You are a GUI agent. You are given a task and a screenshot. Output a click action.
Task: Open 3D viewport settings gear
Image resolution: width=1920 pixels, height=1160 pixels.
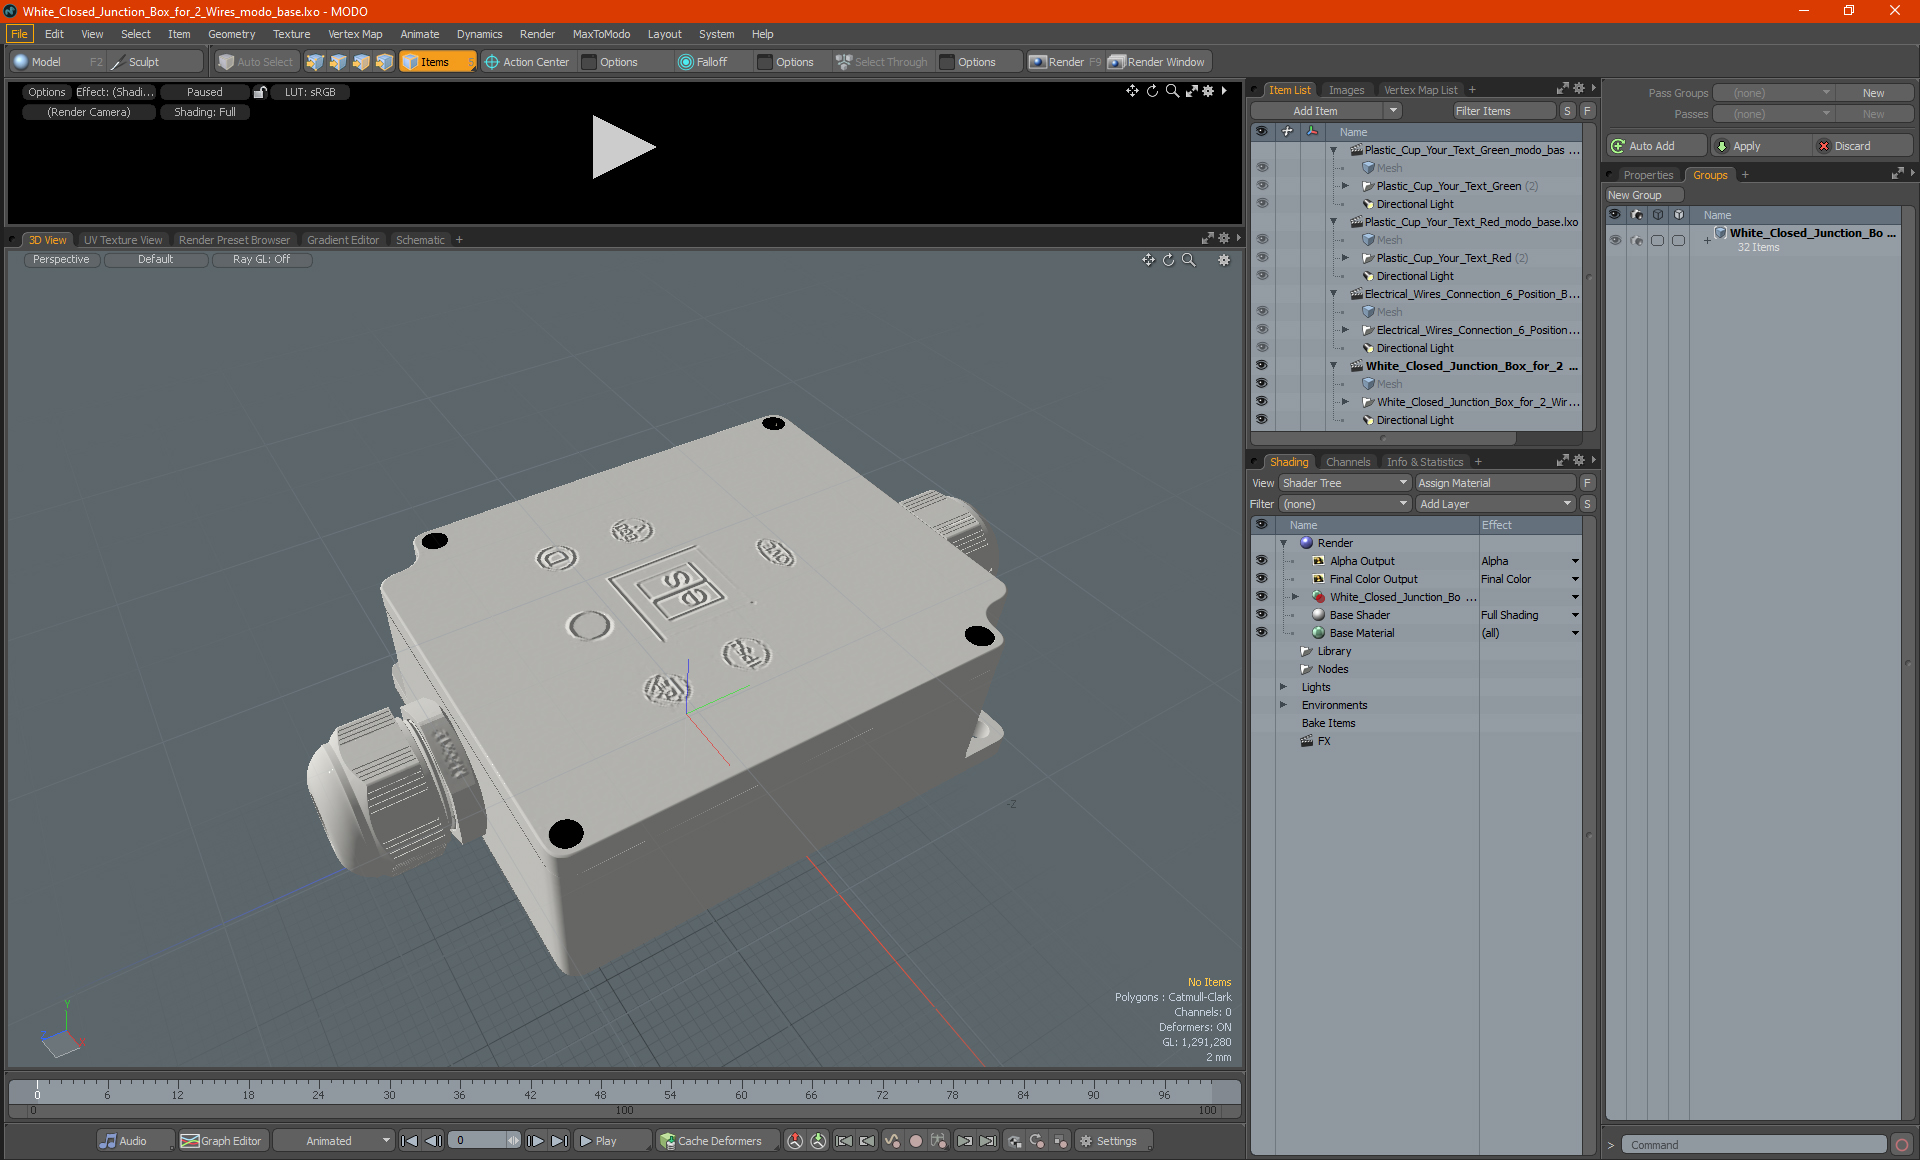click(1223, 260)
